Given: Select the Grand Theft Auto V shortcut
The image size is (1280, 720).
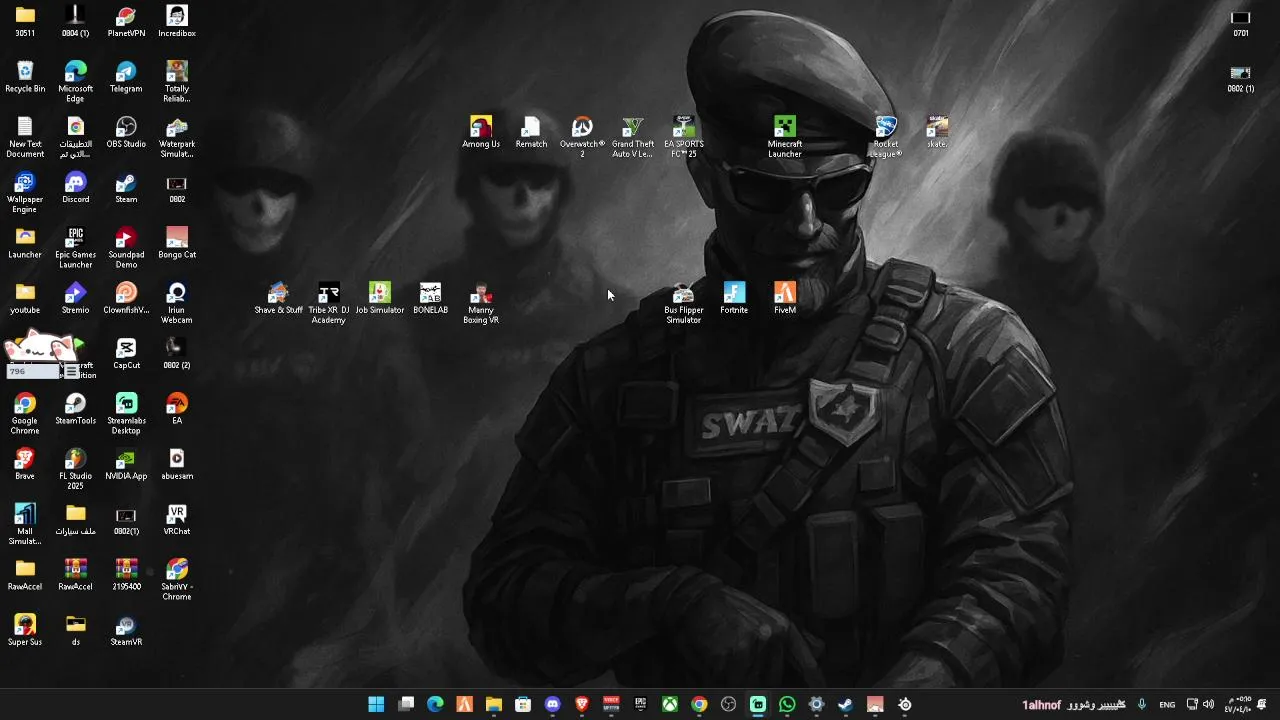Looking at the screenshot, I should pos(632,137).
